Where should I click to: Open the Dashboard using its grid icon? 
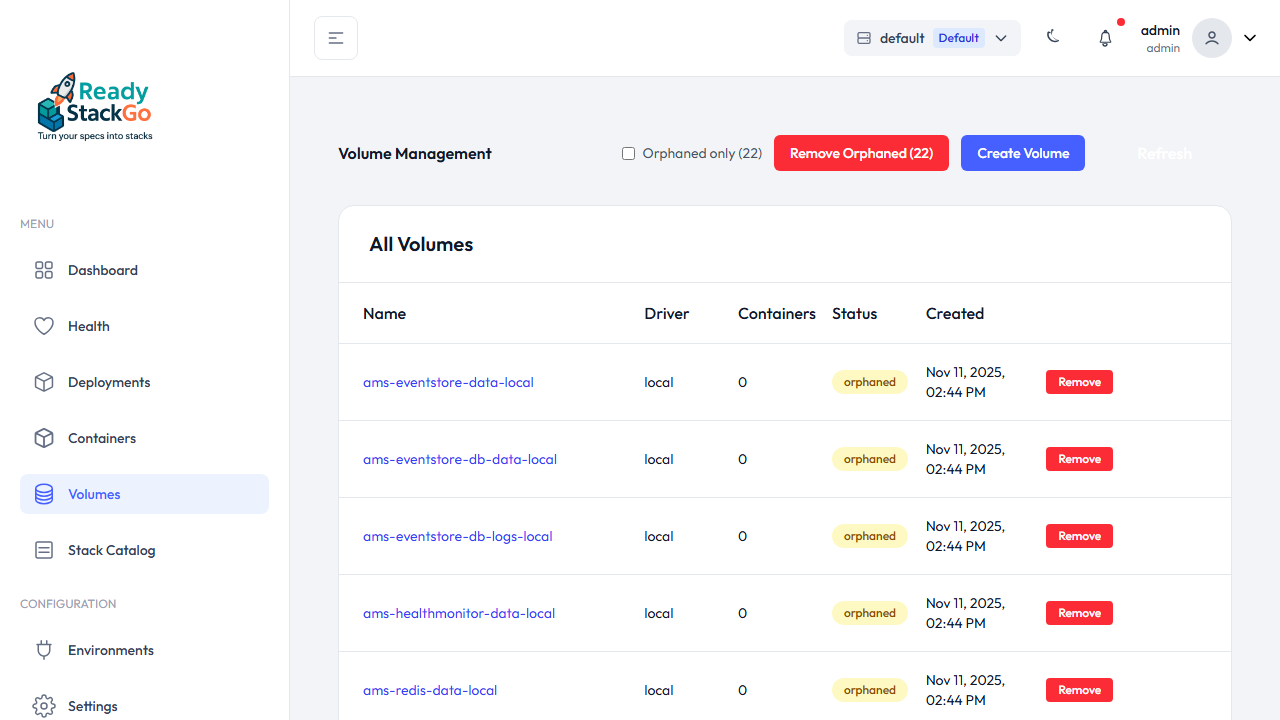44,270
